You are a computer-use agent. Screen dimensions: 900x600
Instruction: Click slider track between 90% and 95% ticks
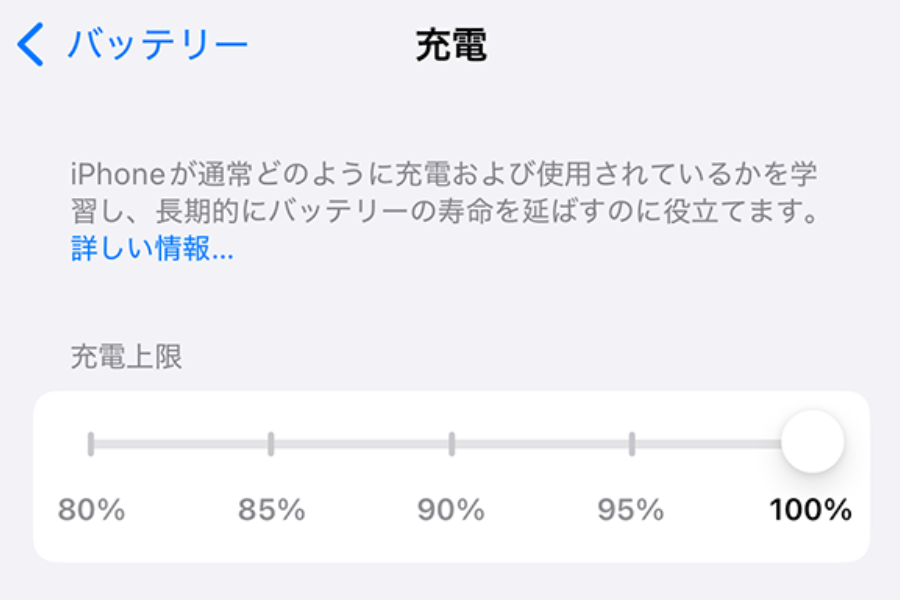[541, 443]
